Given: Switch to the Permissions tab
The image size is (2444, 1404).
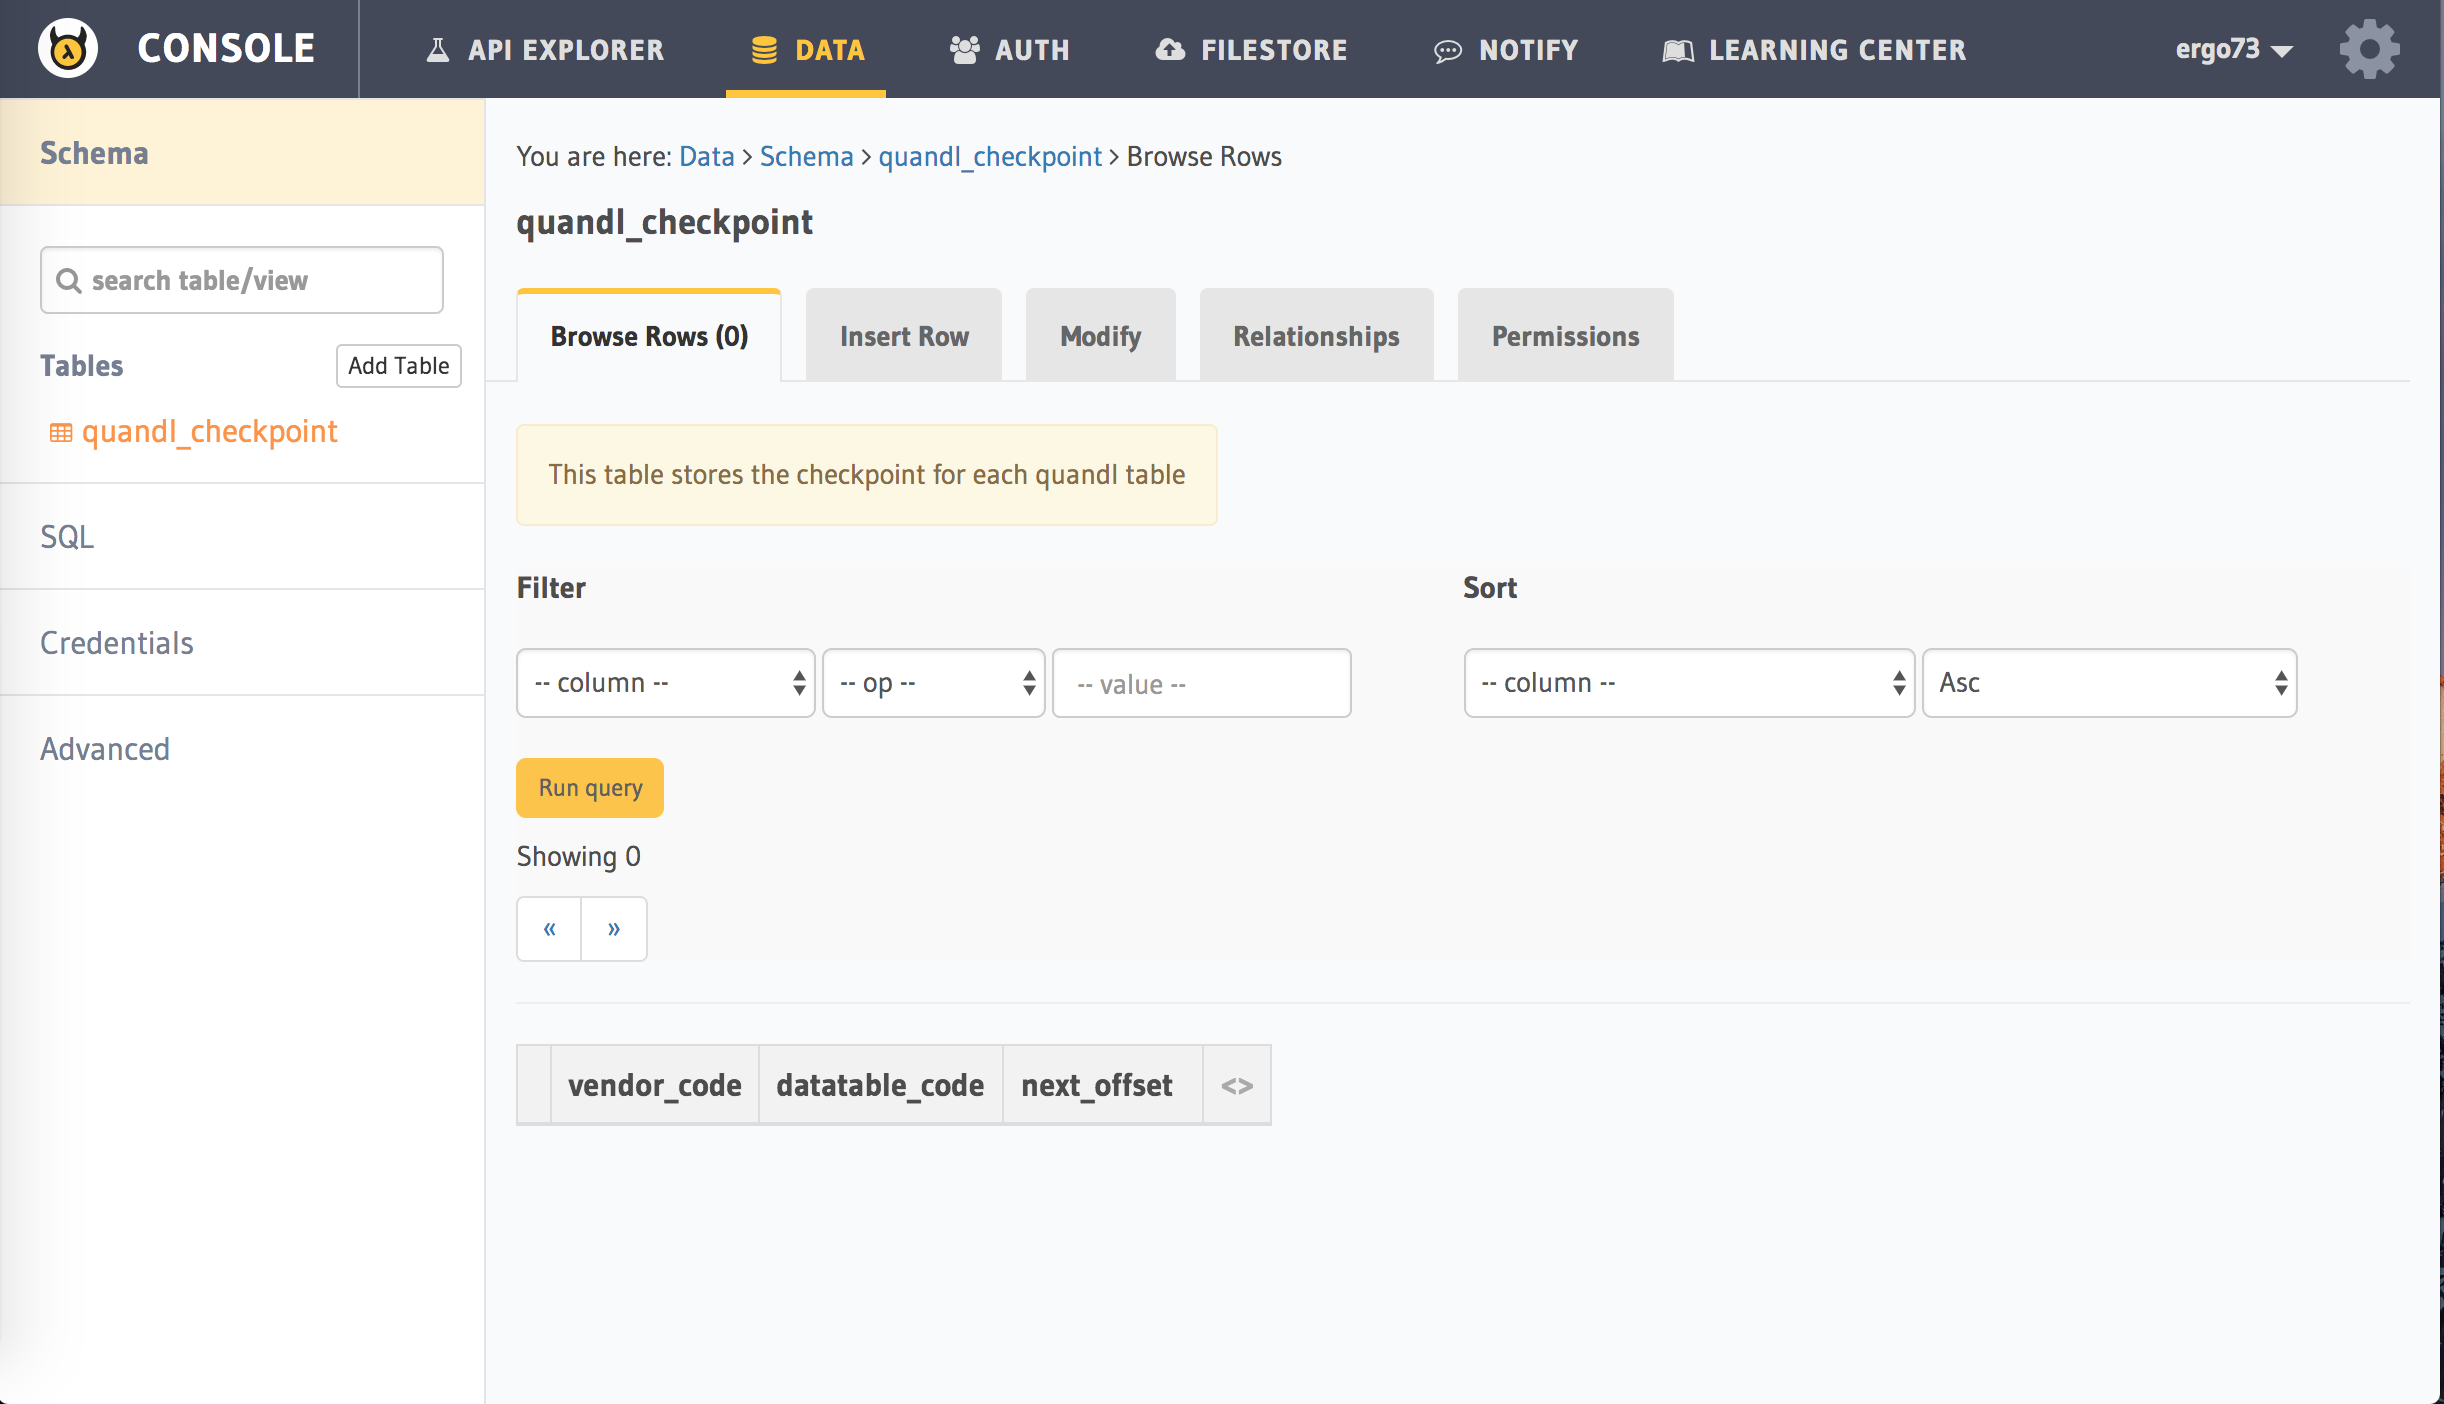Looking at the screenshot, I should pyautogui.click(x=1564, y=336).
